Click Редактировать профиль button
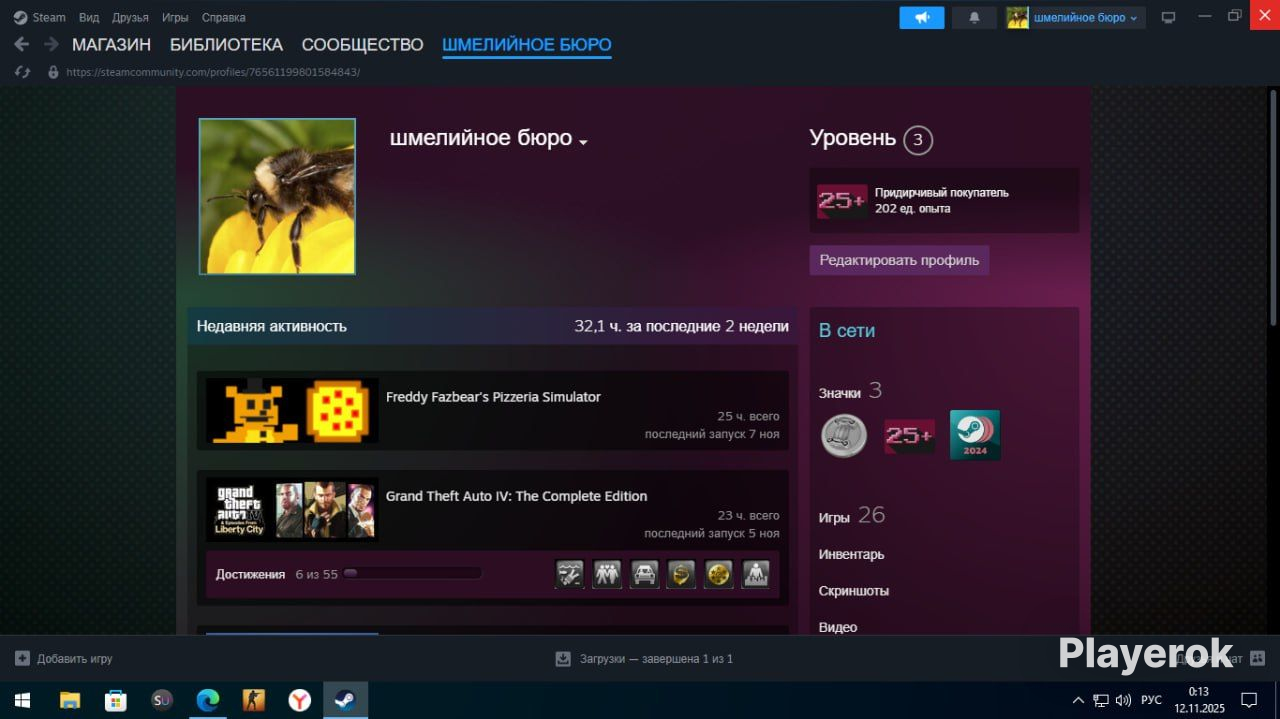Image resolution: width=1280 pixels, height=719 pixels. pyautogui.click(x=899, y=260)
